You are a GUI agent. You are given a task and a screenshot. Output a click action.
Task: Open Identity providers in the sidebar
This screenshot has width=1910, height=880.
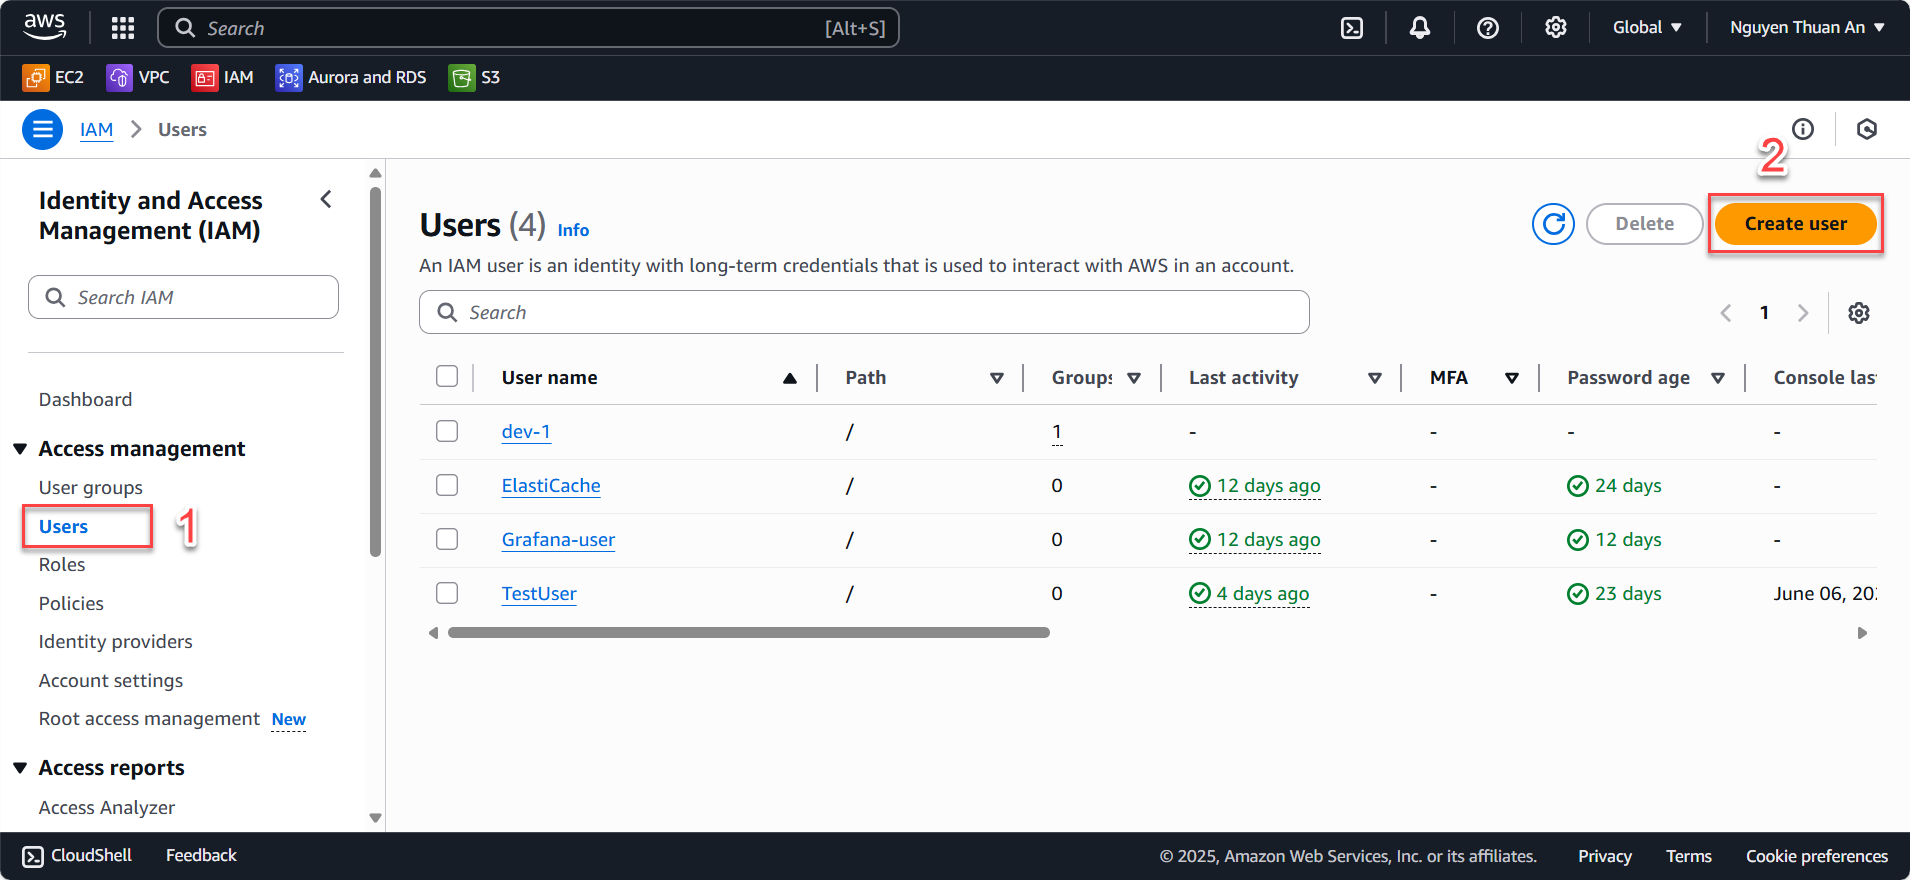(x=116, y=642)
